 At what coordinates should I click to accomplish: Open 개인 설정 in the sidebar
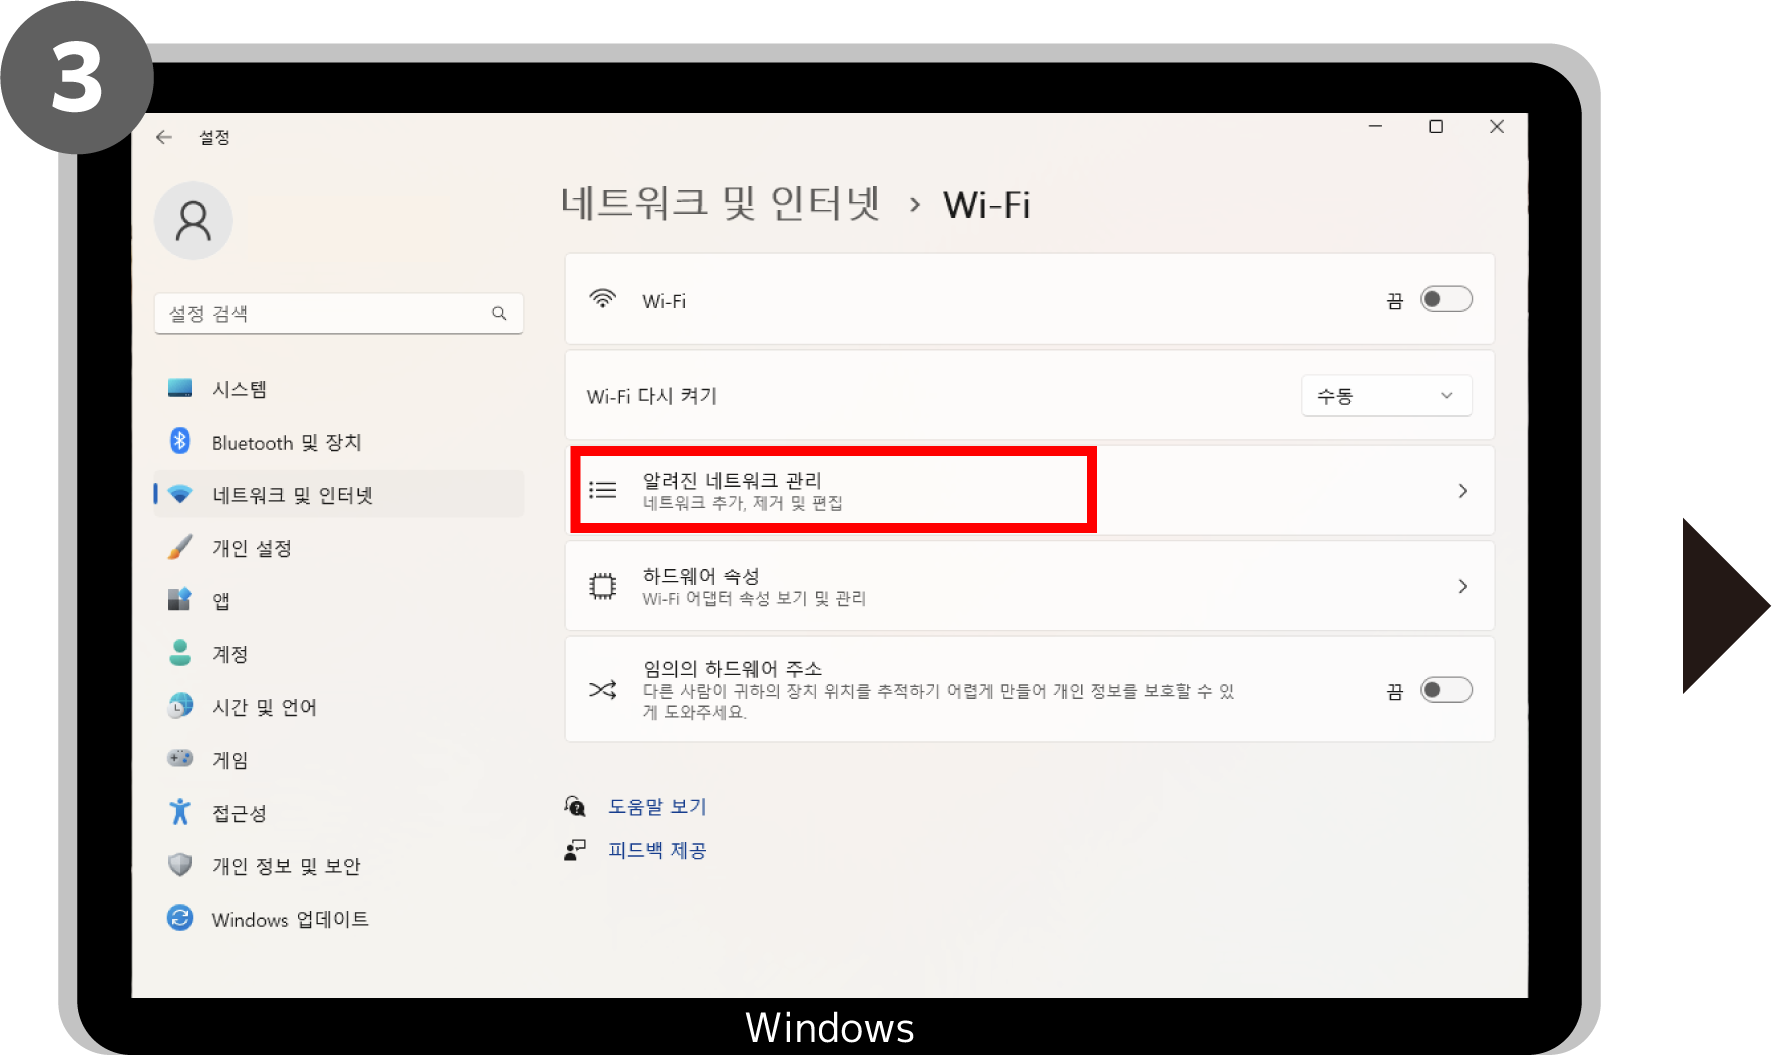click(x=251, y=548)
